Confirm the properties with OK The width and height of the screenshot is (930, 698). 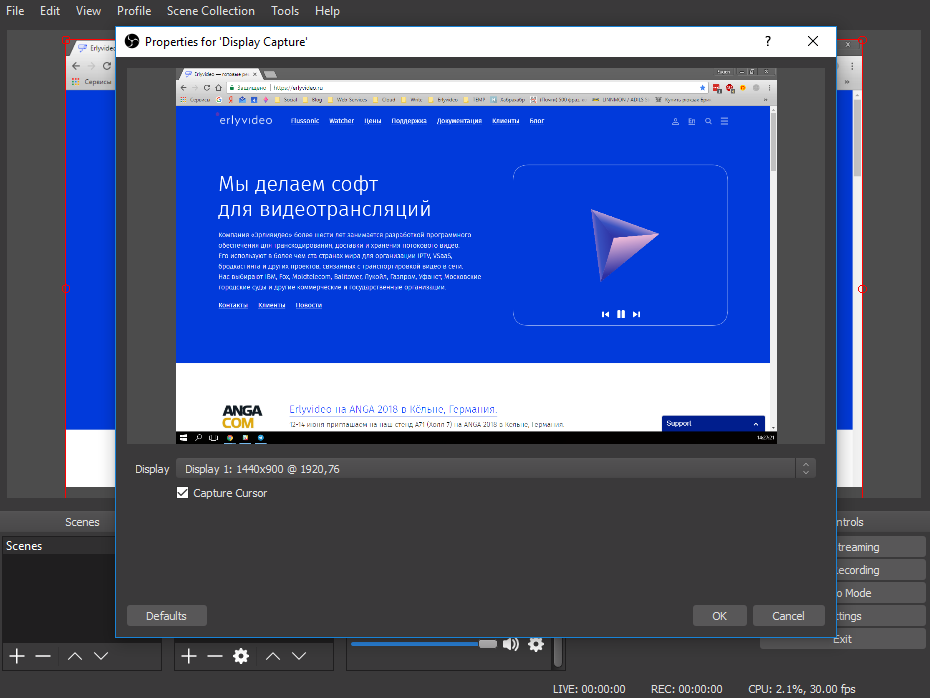coord(719,616)
